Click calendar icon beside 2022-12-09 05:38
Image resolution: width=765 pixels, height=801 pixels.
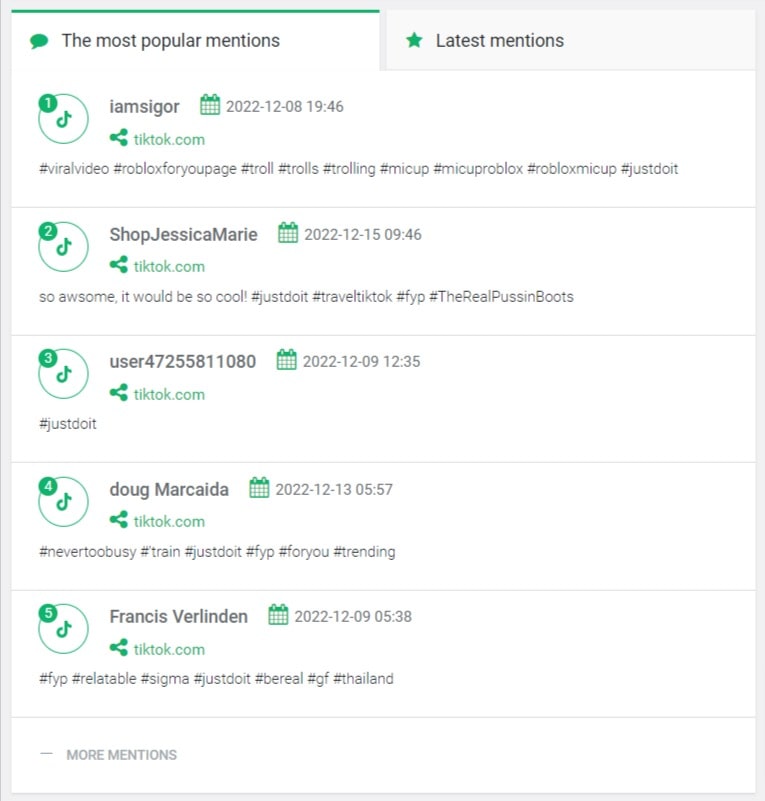[x=278, y=615]
